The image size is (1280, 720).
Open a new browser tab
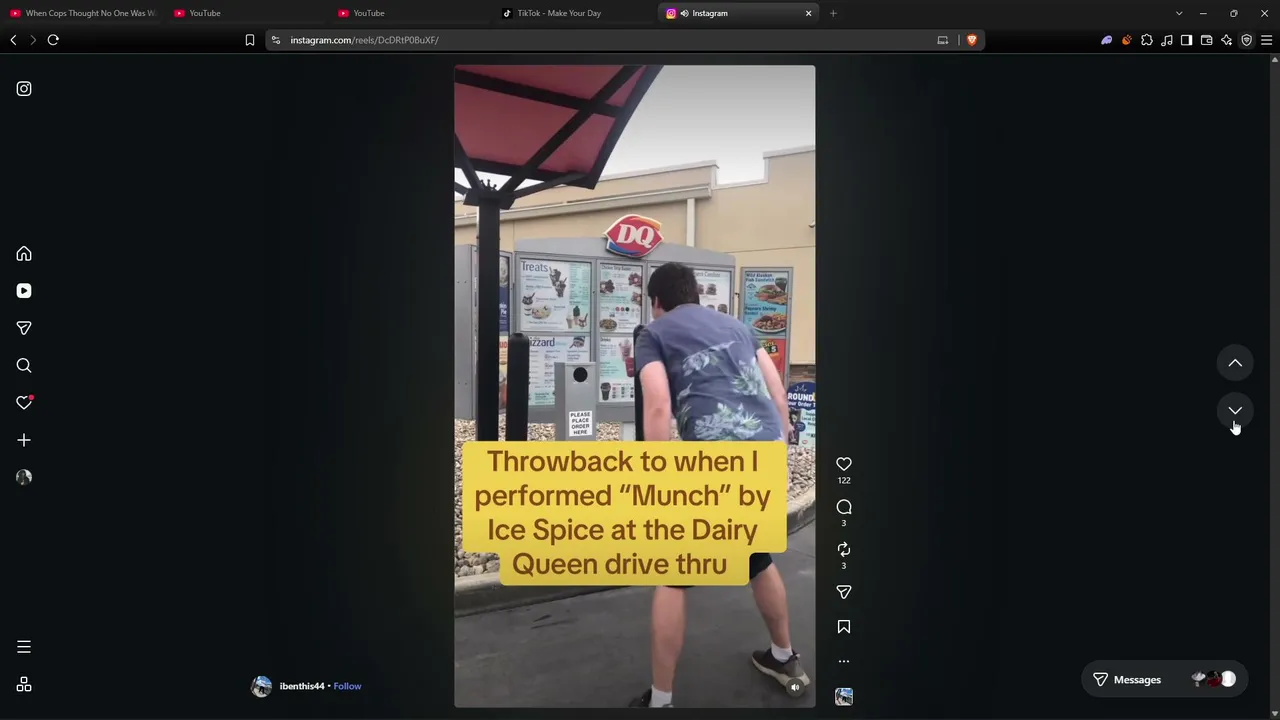[x=833, y=13]
